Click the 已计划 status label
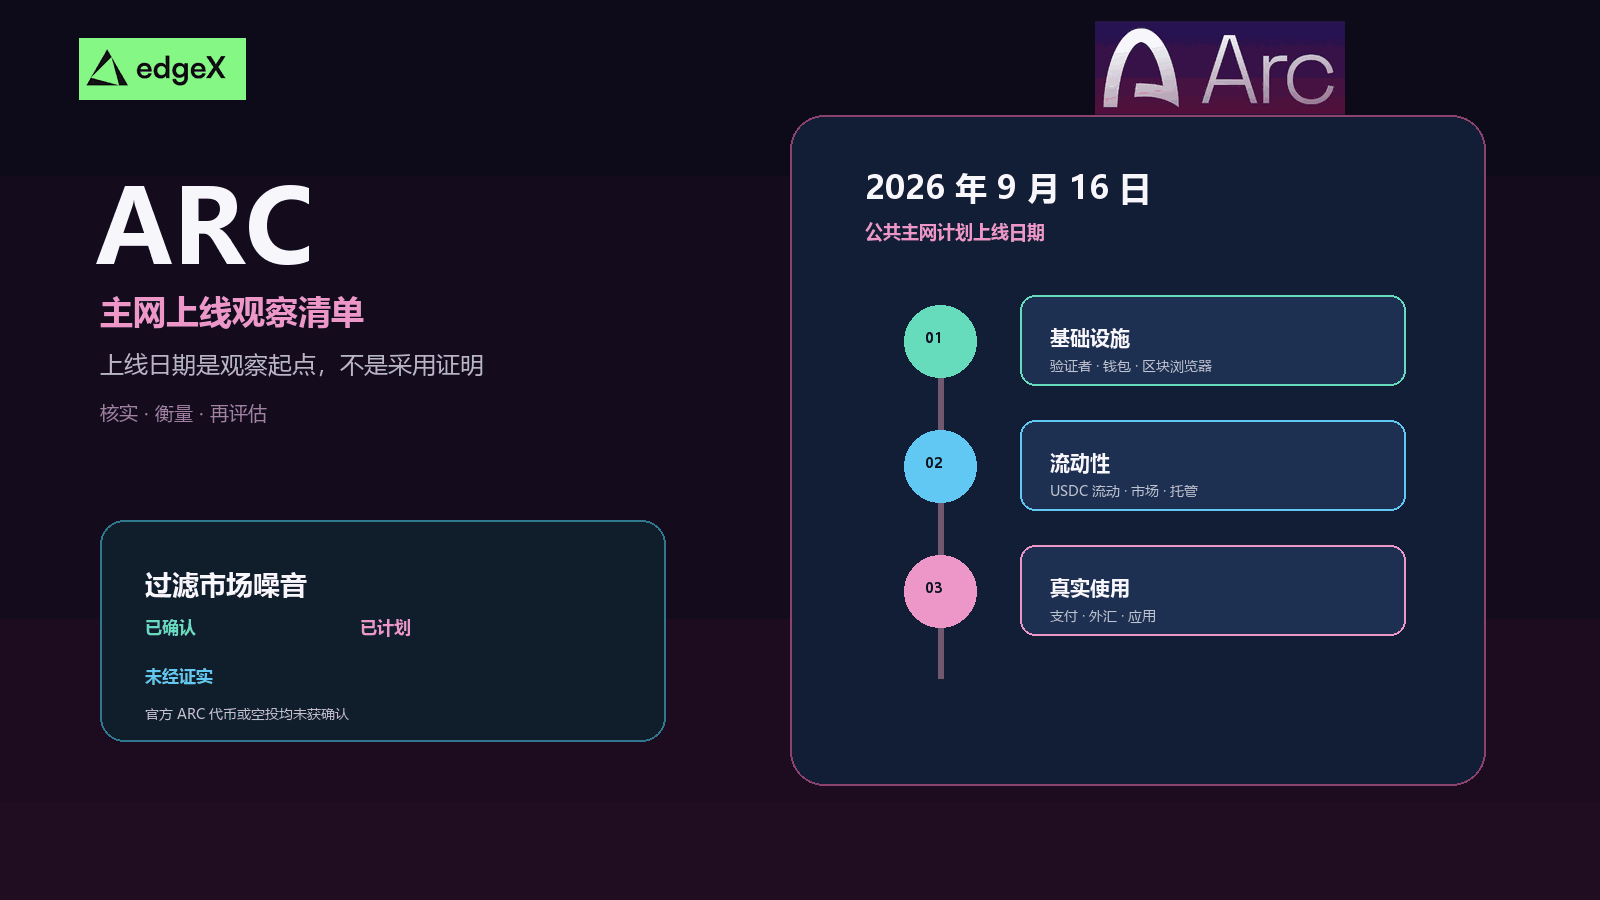 click(385, 627)
